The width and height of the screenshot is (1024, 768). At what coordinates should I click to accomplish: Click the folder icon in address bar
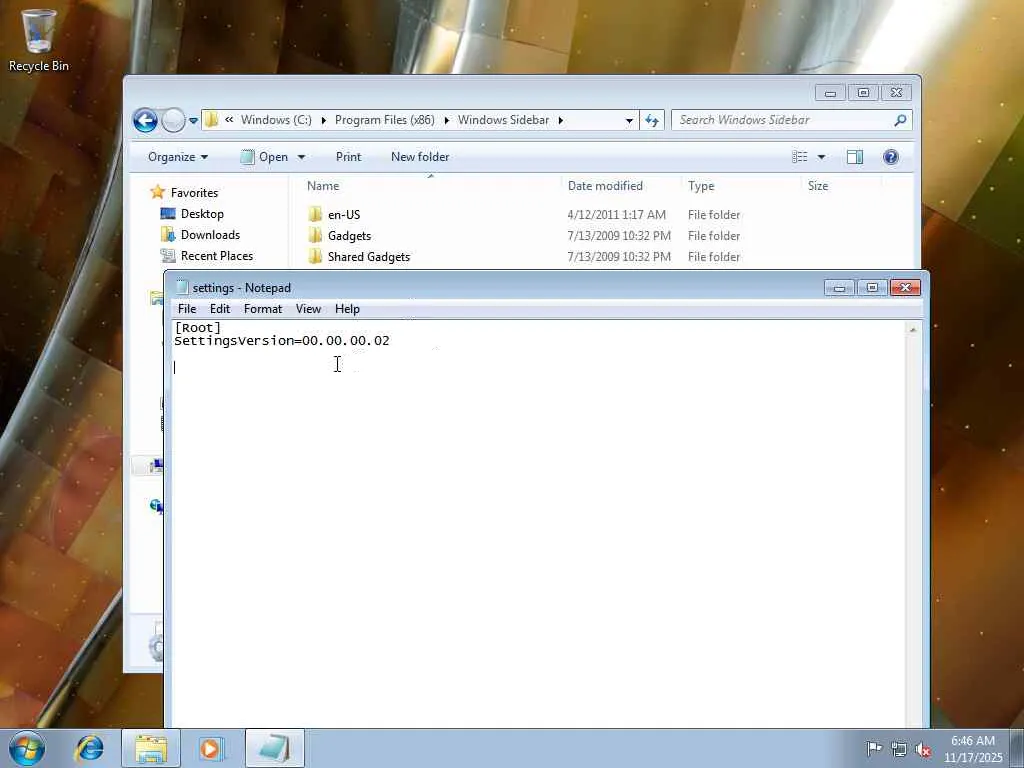click(x=211, y=120)
